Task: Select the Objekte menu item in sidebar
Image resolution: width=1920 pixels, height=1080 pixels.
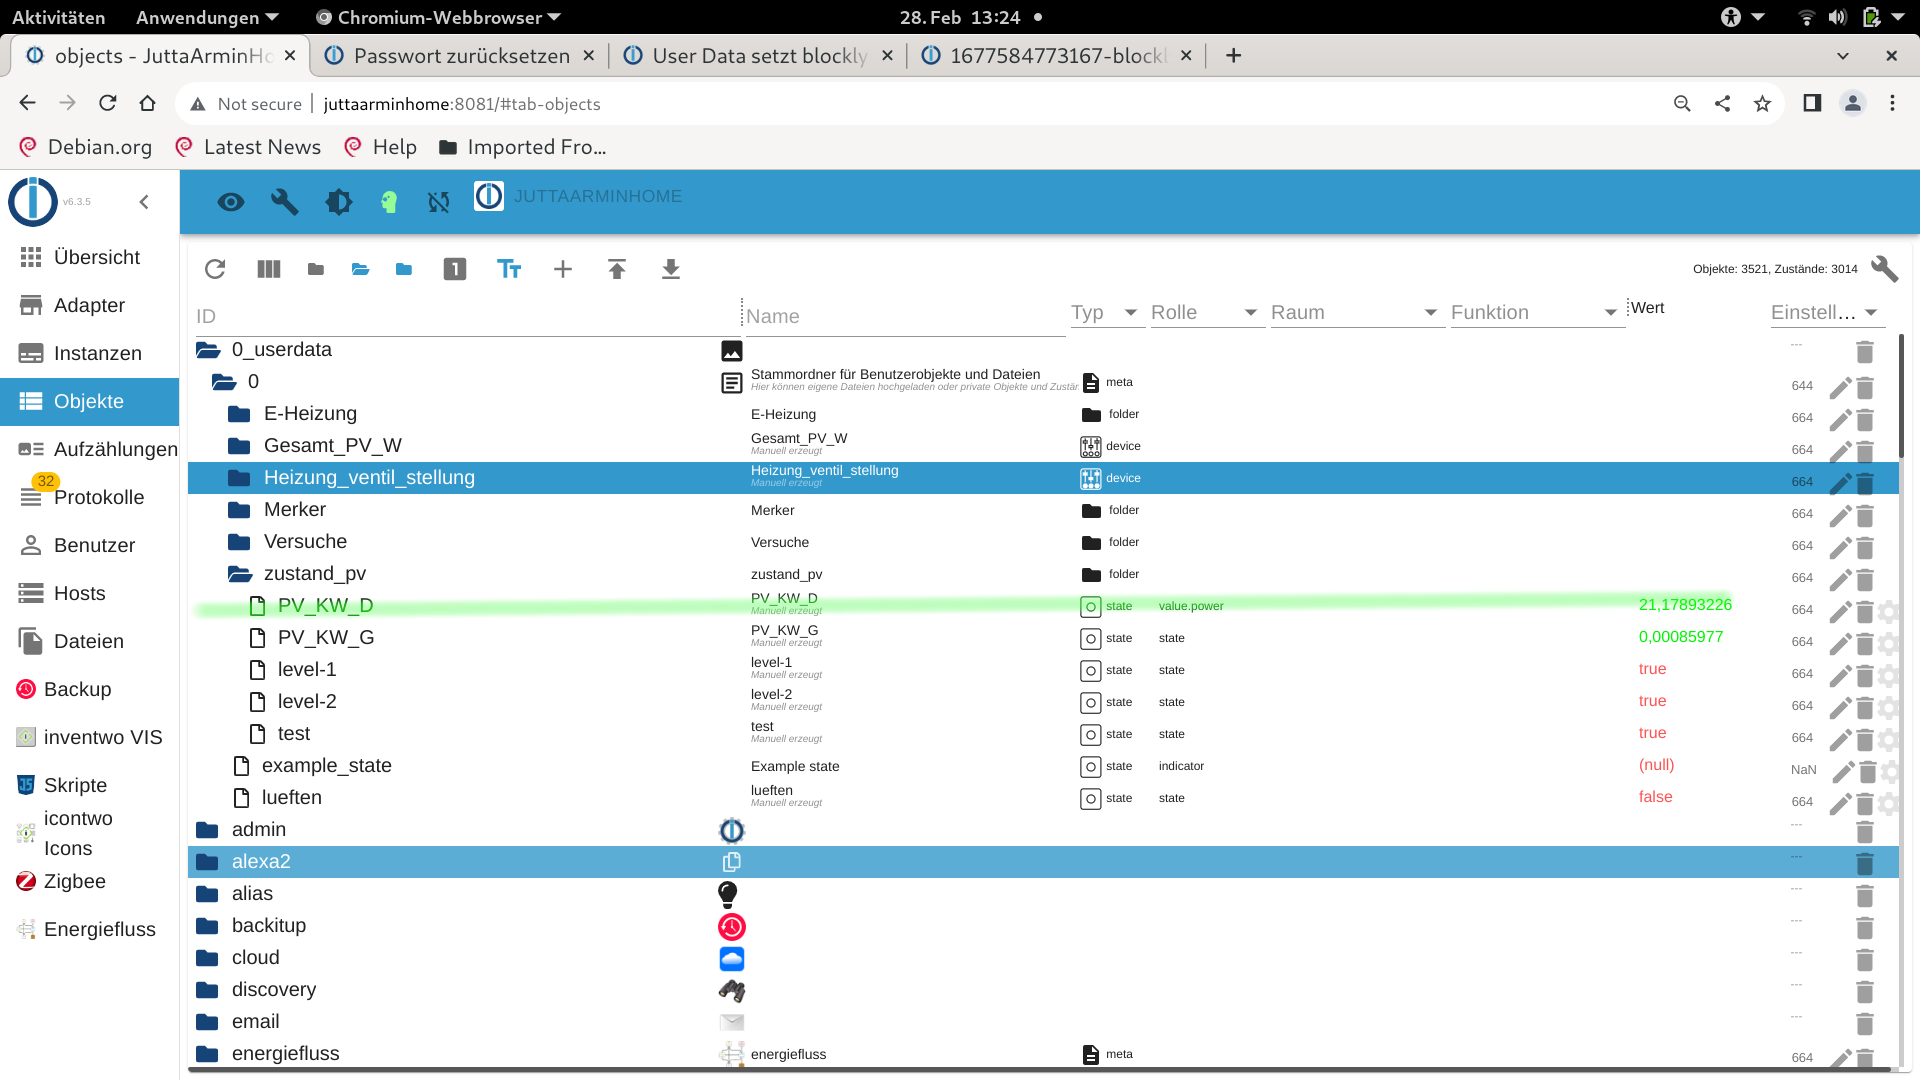Action: click(87, 400)
